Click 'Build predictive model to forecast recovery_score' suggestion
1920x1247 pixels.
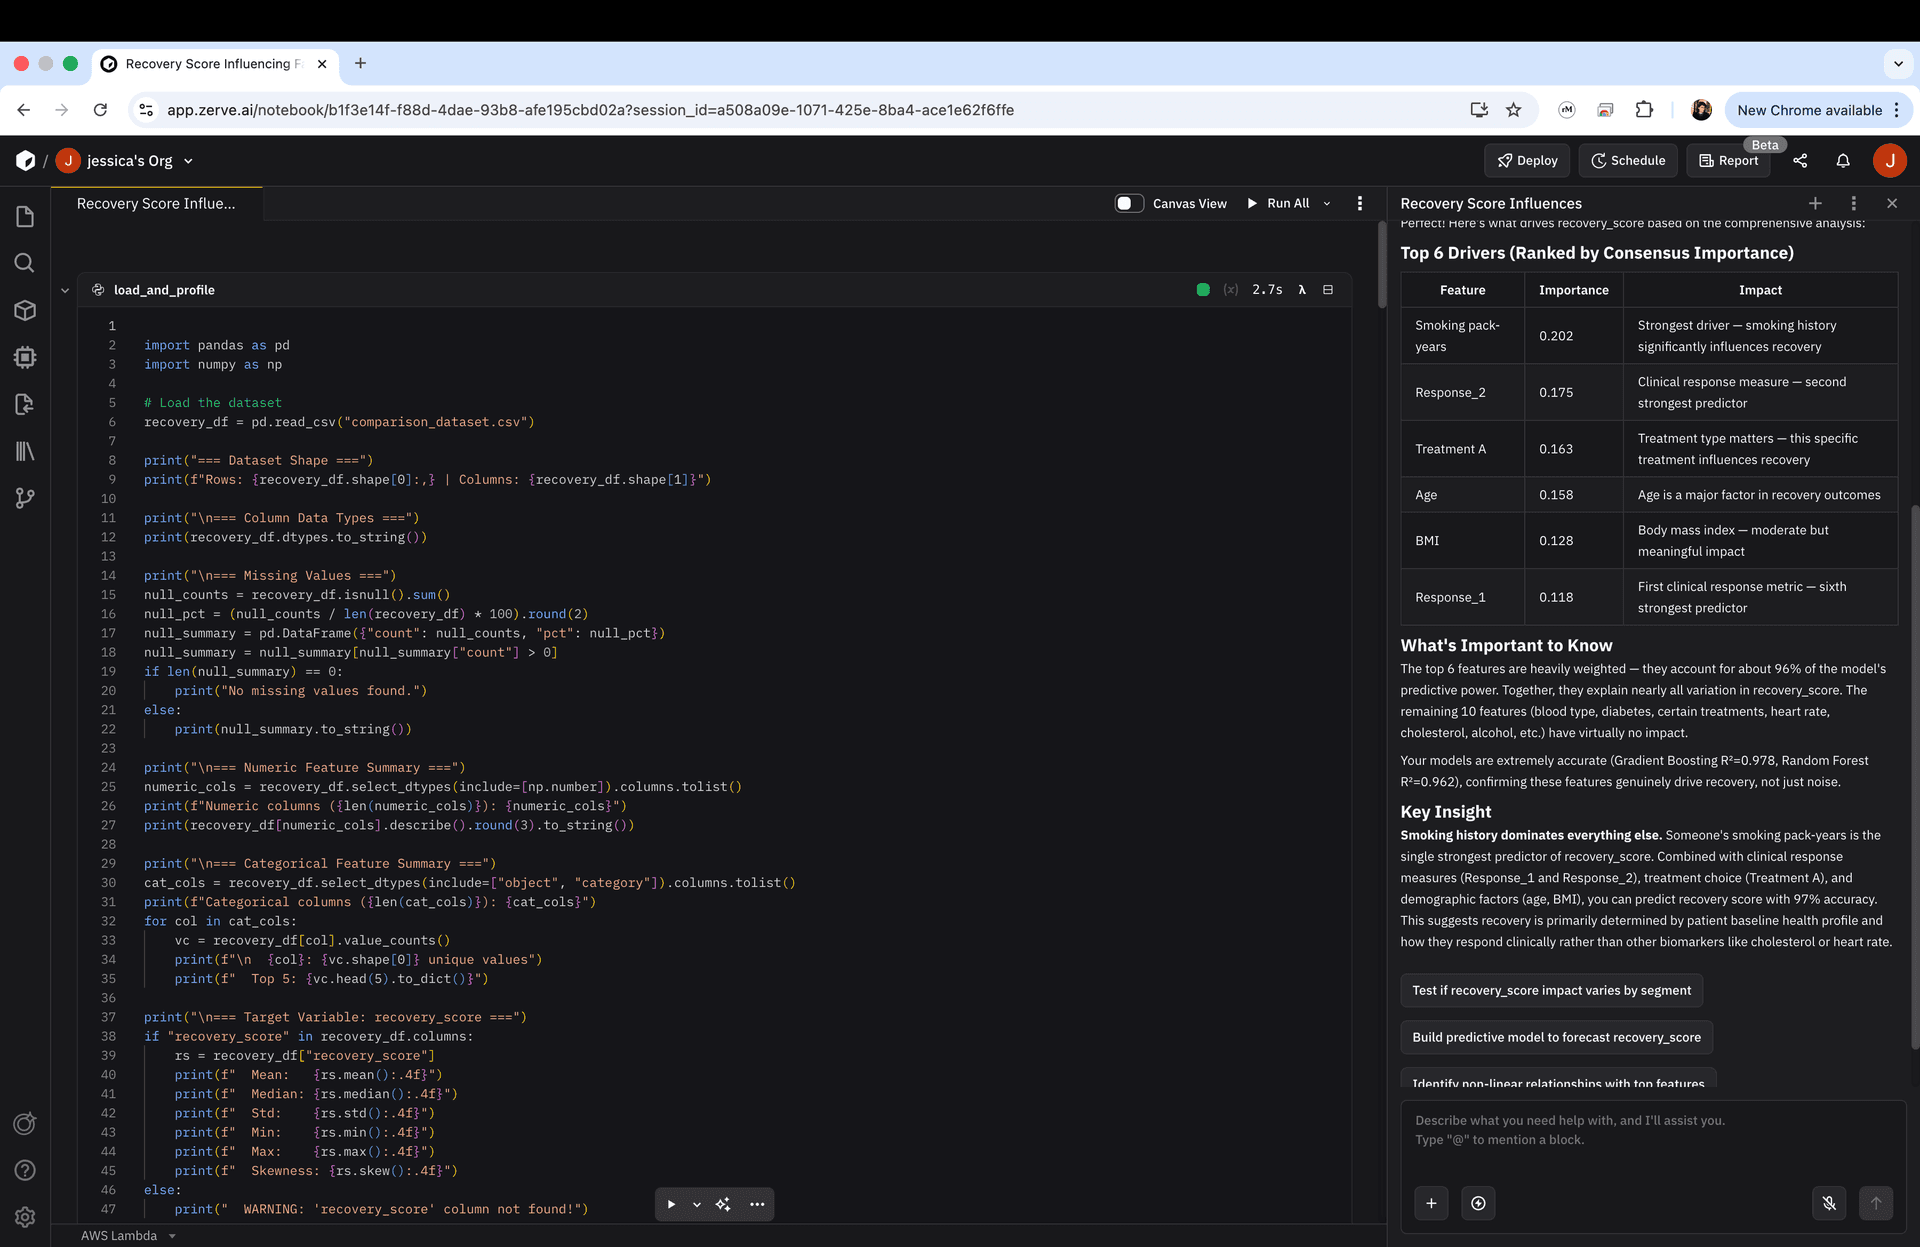coord(1556,1037)
